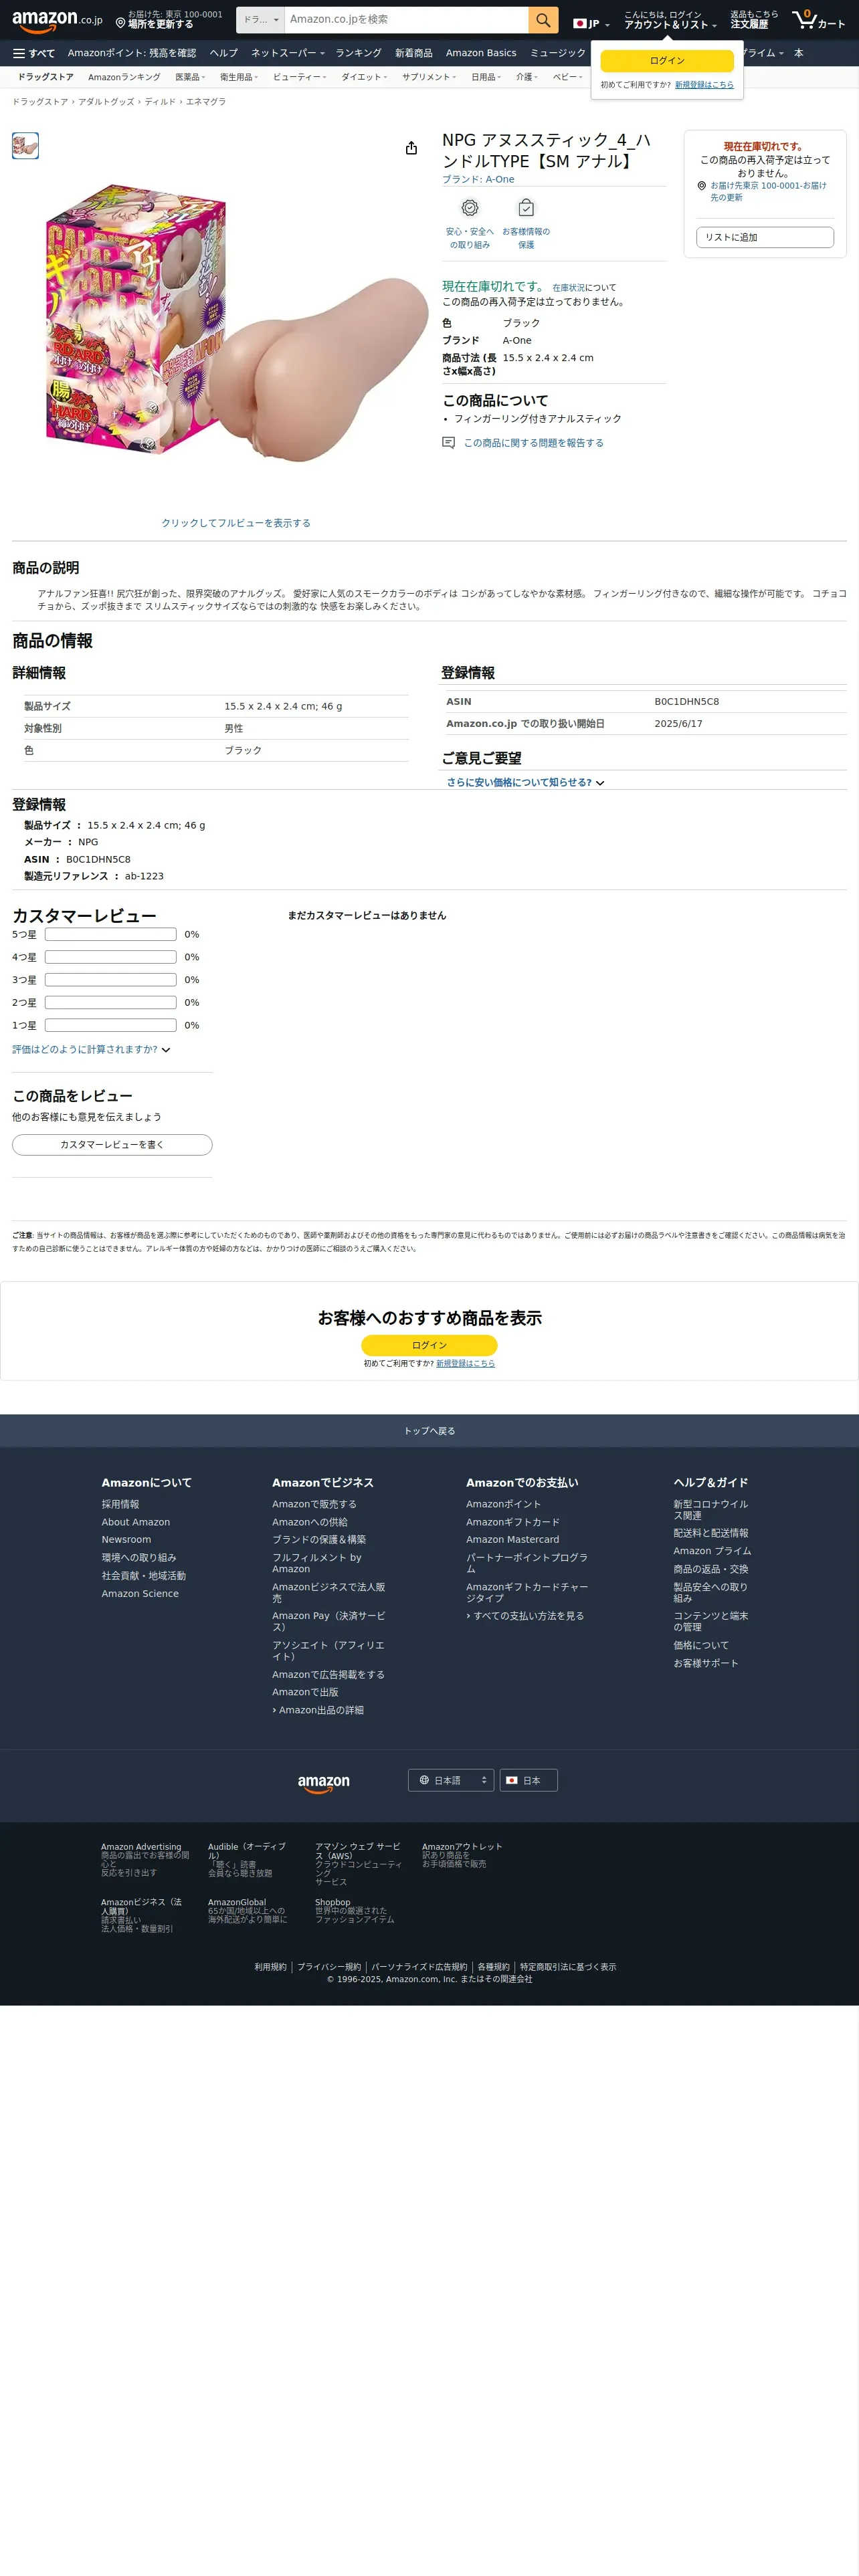
Task: Select the ドラッグストア subnav tab
Action: [46, 77]
